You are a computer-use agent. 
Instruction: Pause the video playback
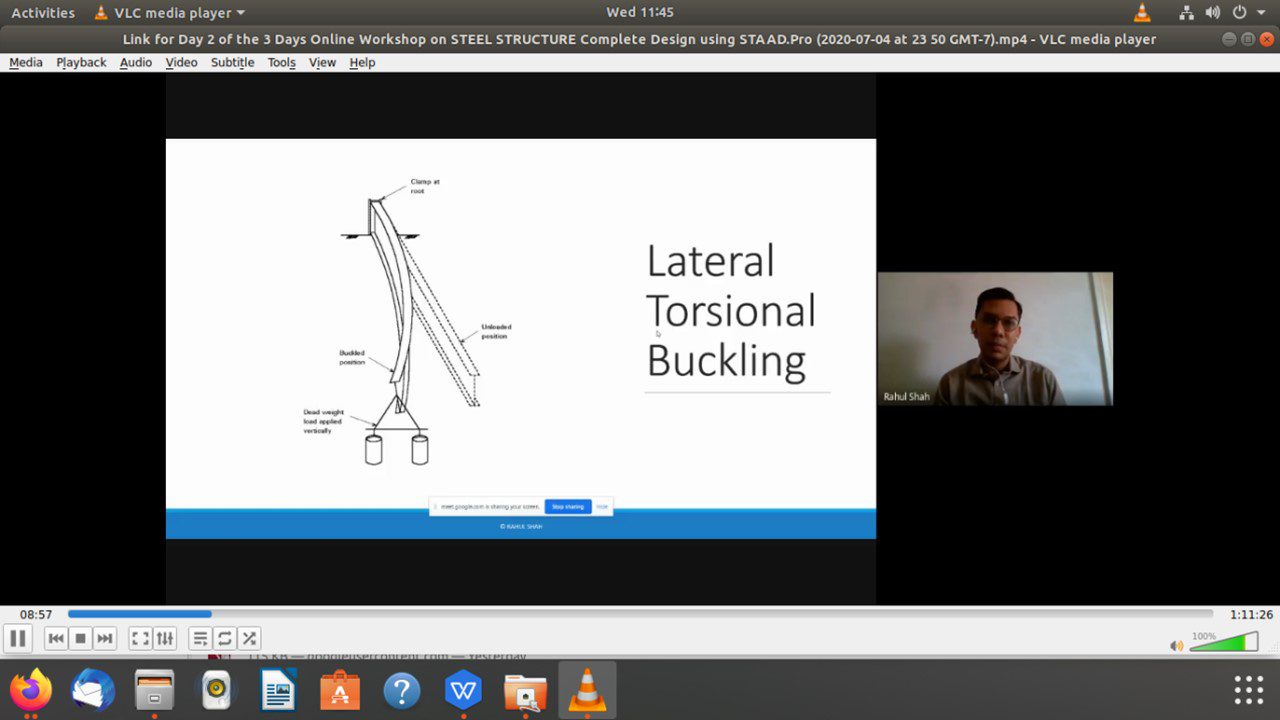(18, 638)
